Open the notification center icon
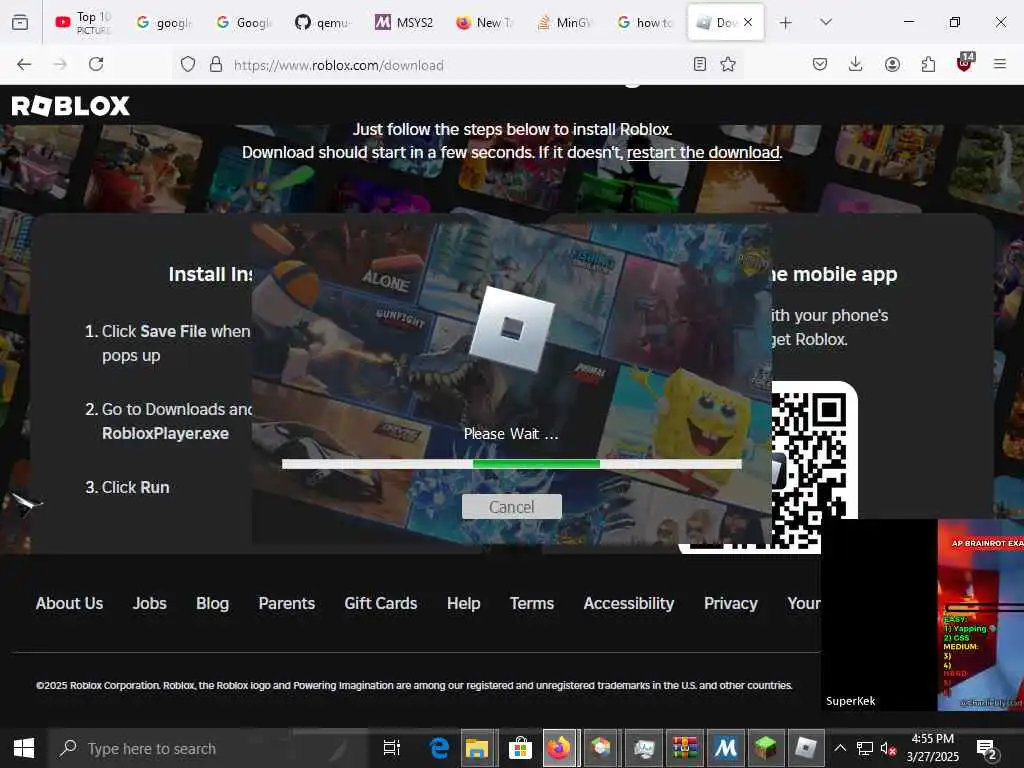This screenshot has width=1024, height=768. [985, 750]
